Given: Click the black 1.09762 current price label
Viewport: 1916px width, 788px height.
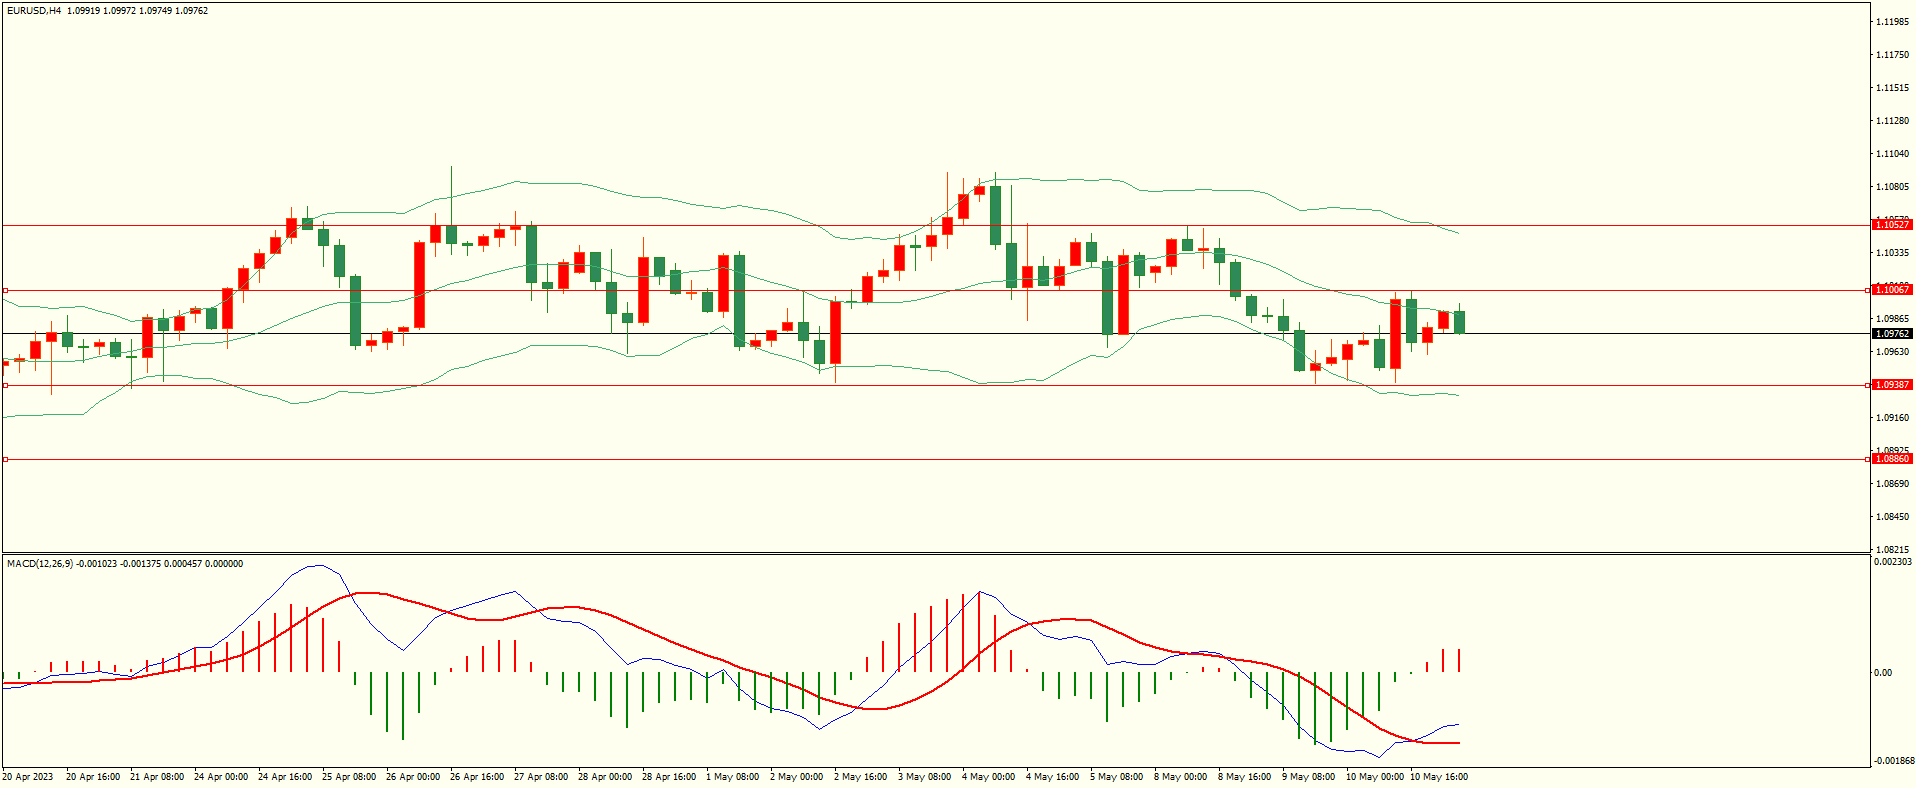Looking at the screenshot, I should (1891, 334).
